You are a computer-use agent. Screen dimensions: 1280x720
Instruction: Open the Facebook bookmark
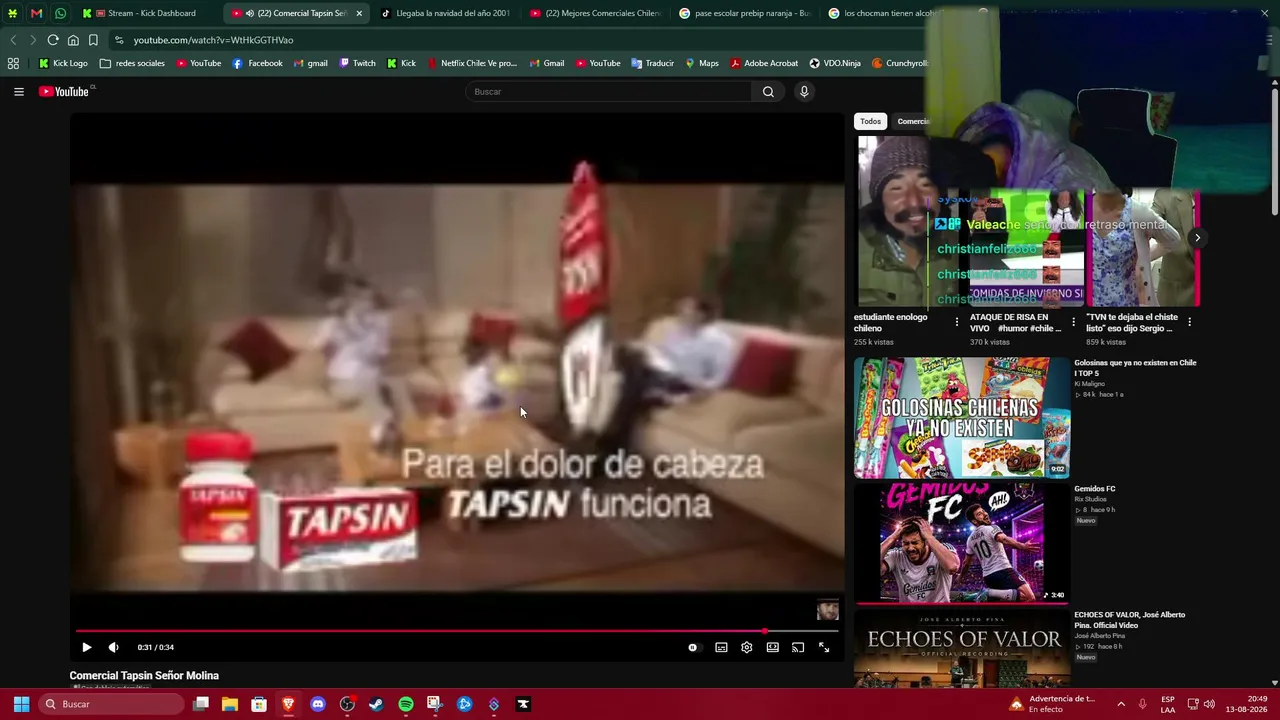click(x=257, y=63)
